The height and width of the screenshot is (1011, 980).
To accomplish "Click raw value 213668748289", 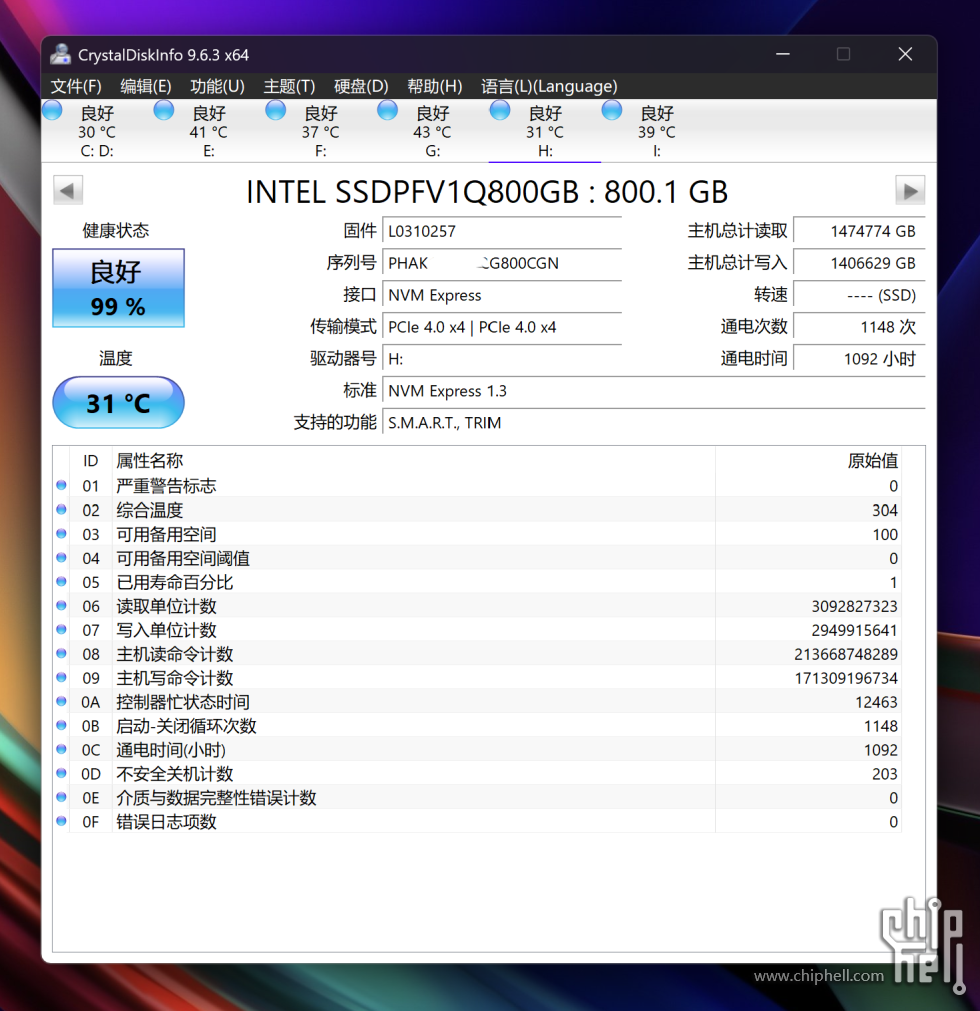I will [846, 654].
